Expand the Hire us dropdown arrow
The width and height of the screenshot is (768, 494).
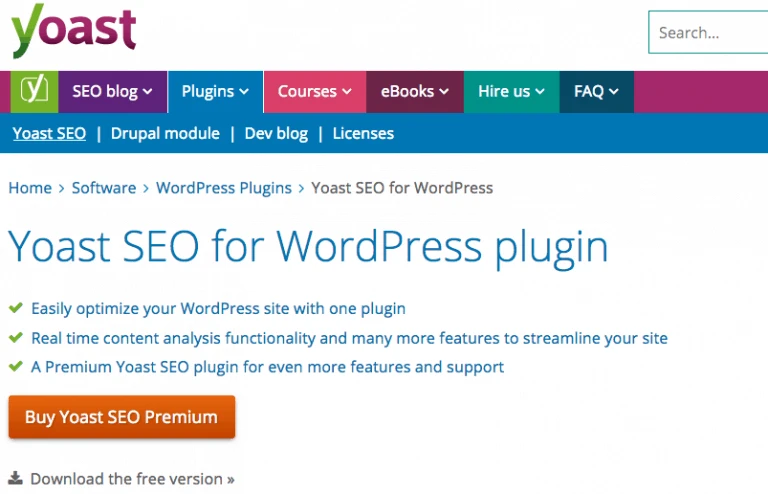coord(540,92)
